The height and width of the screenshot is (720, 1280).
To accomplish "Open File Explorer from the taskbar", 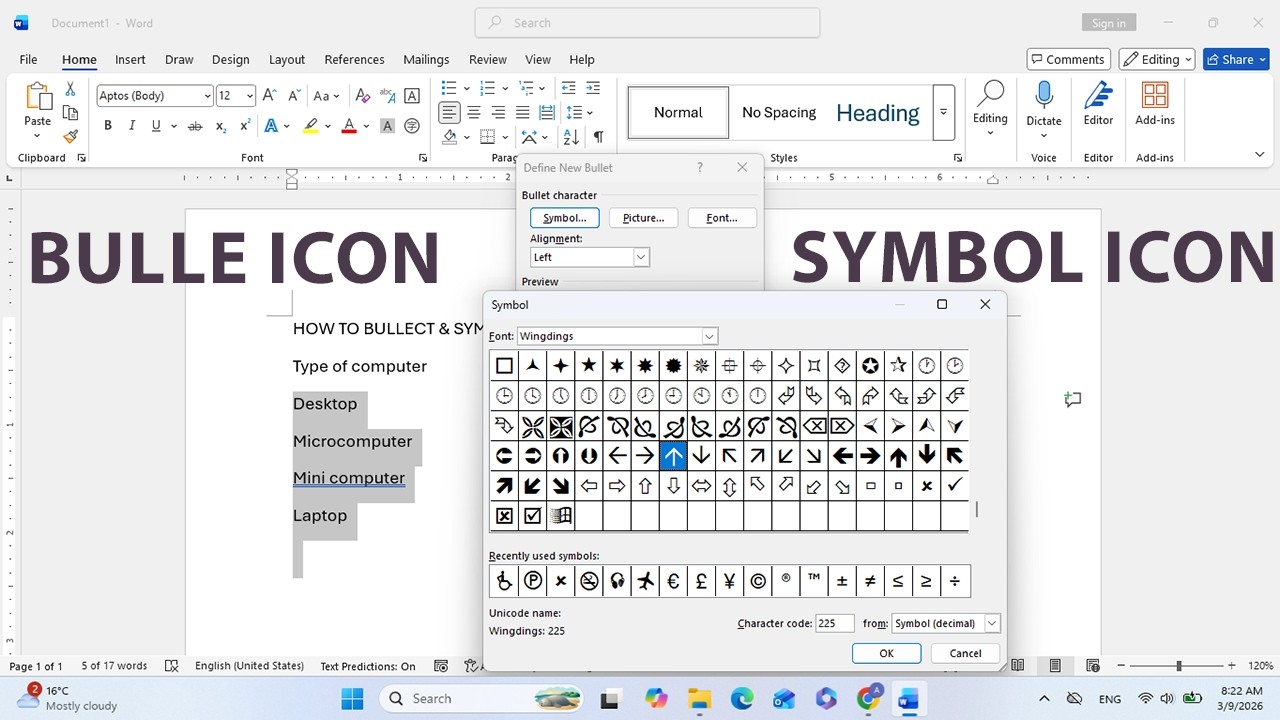I will (x=699, y=698).
